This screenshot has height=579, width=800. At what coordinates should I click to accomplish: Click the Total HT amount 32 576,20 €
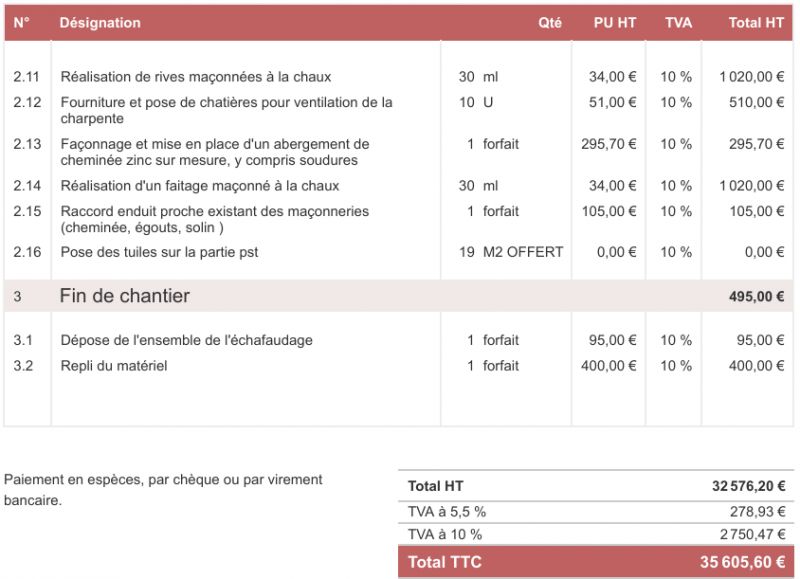[x=748, y=486]
